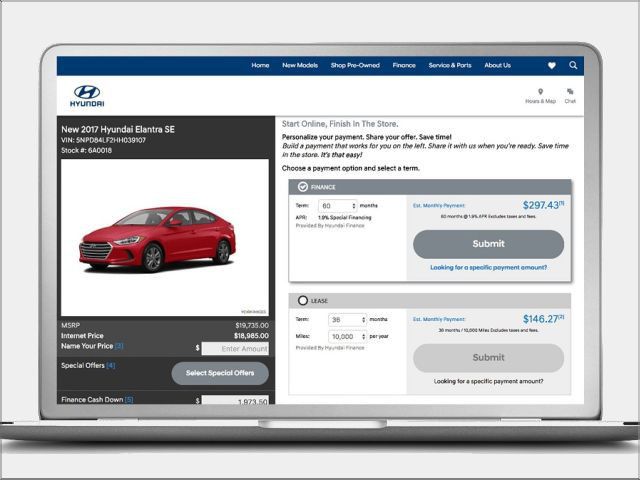Viewport: 640px width, 480px height.
Task: Click the Finance Cash Down footnote [5]
Action: (x=129, y=400)
